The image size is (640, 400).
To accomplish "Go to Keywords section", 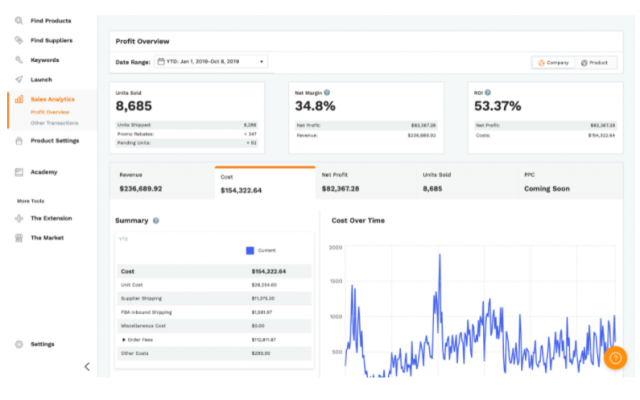I will click(x=45, y=60).
